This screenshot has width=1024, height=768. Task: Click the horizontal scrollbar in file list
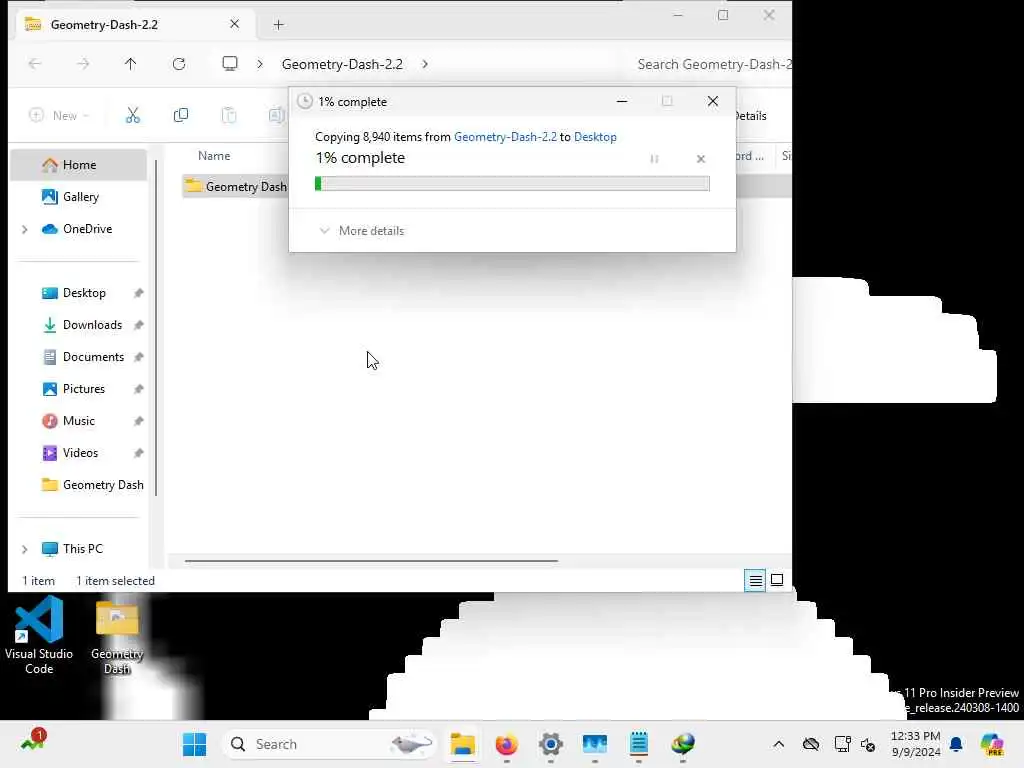(371, 560)
